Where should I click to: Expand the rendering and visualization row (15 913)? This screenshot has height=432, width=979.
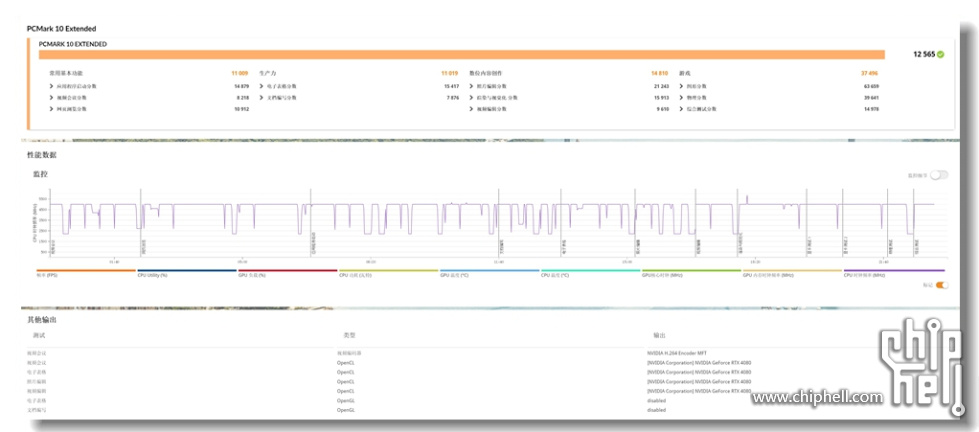pyautogui.click(x=569, y=97)
